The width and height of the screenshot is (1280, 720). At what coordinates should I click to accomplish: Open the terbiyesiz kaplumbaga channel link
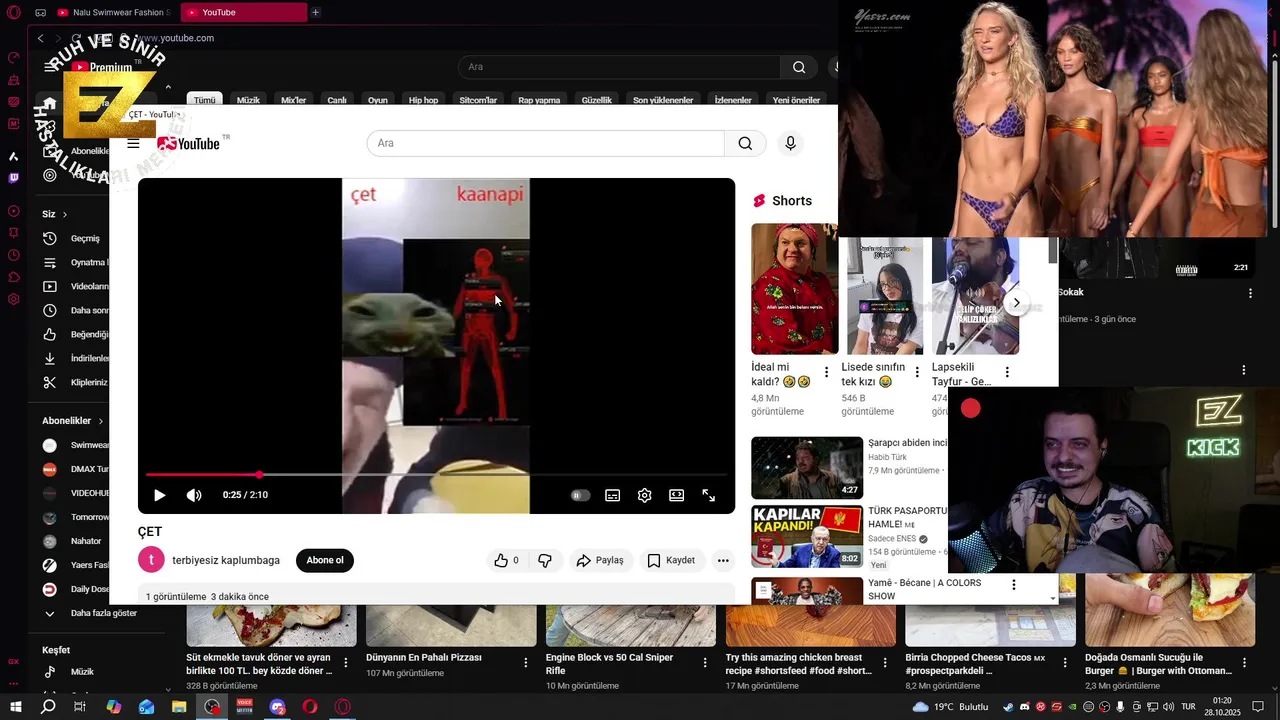point(226,560)
